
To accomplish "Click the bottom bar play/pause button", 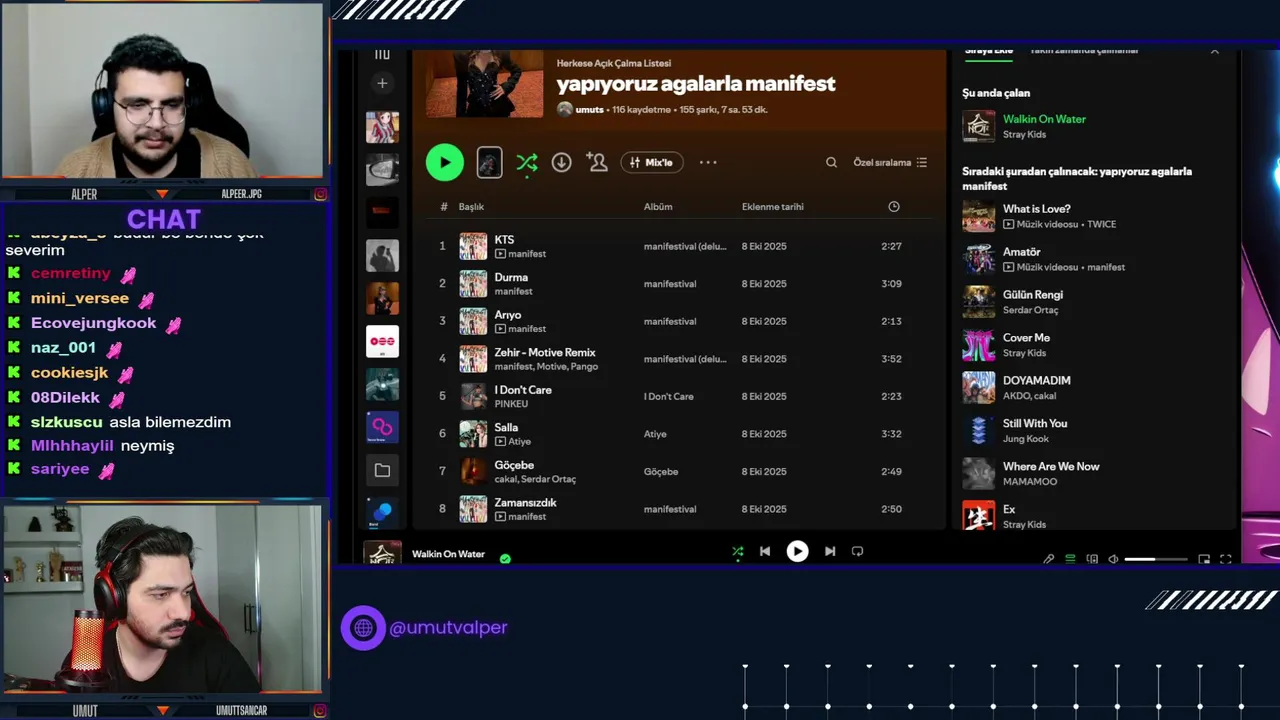I will 797,551.
